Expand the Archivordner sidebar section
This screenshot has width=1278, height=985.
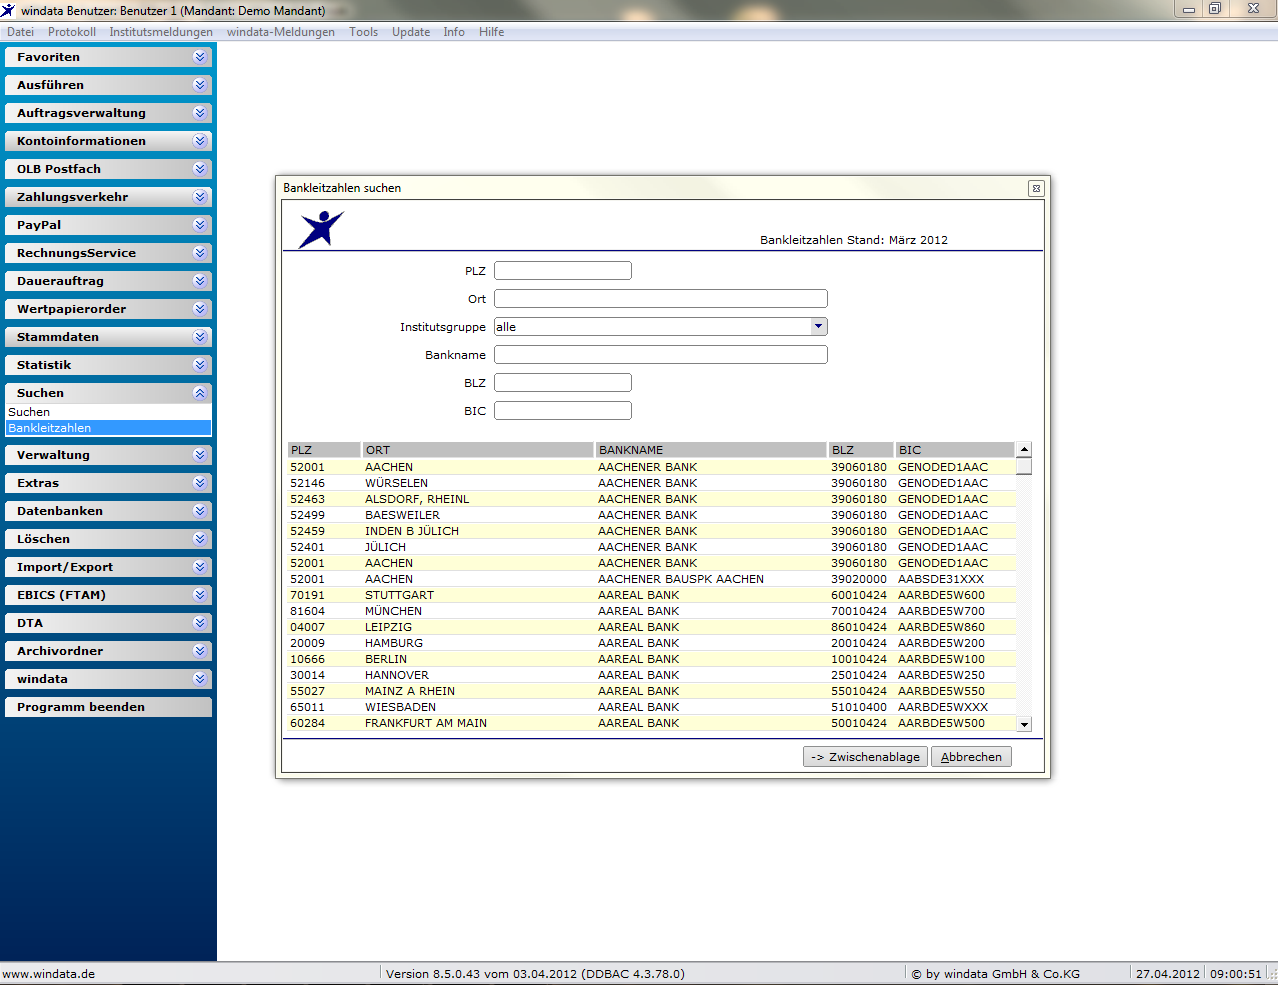[108, 651]
